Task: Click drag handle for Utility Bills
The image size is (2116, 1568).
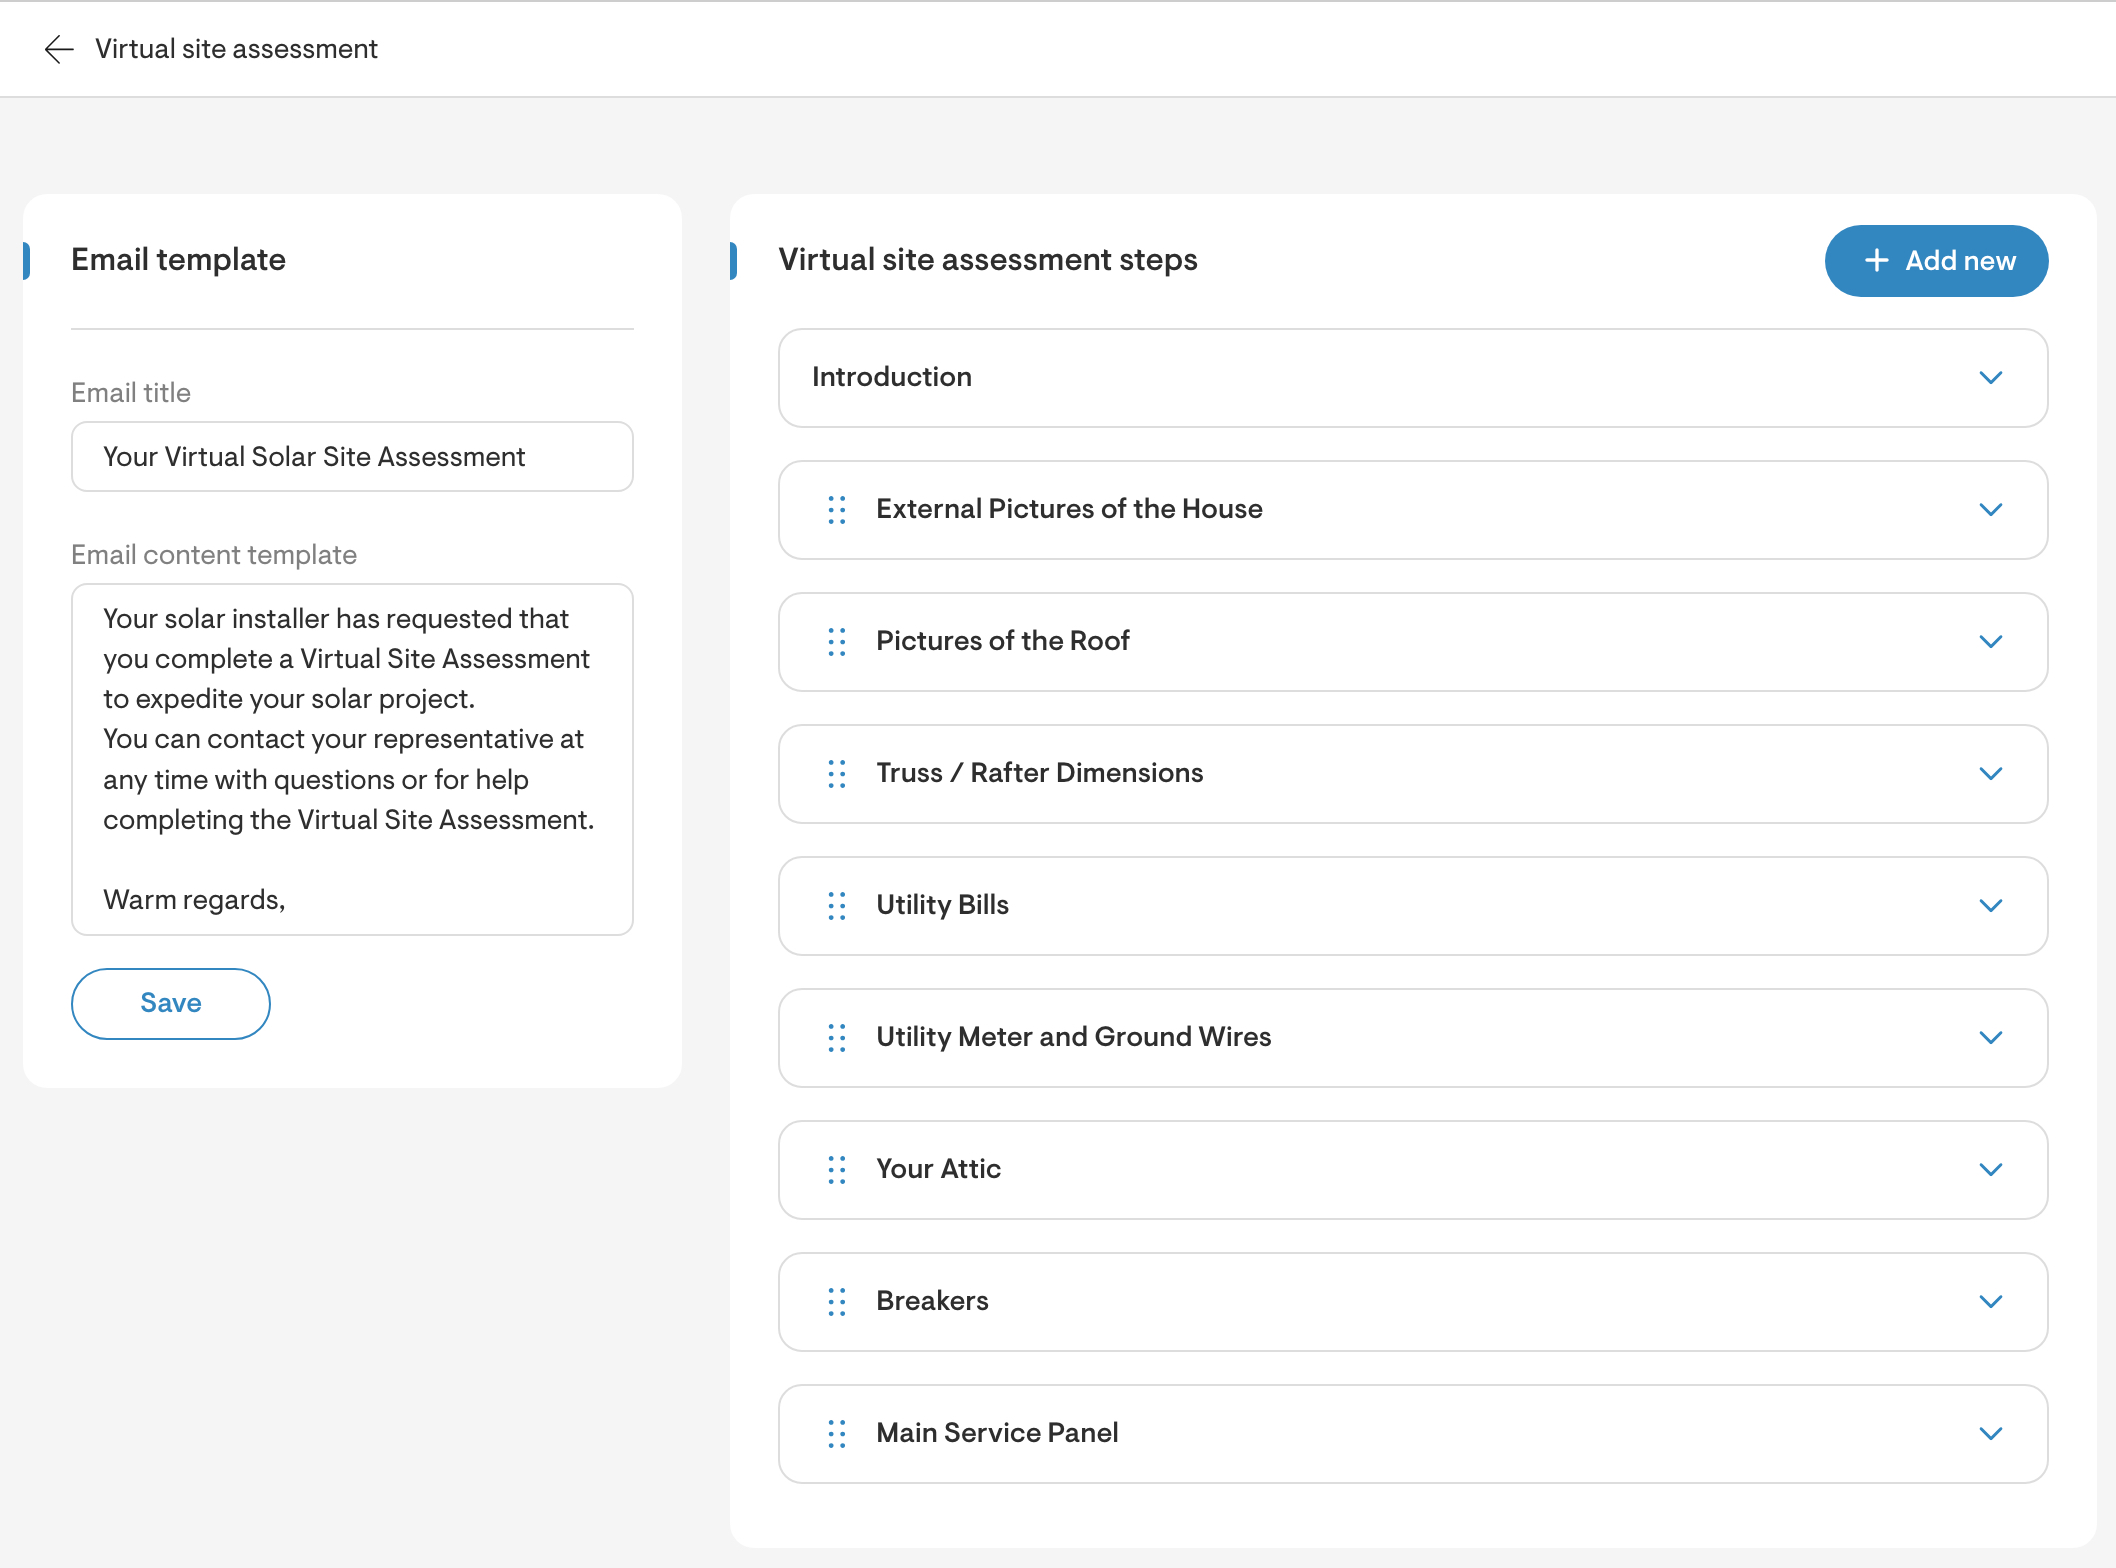Action: pyautogui.click(x=837, y=906)
